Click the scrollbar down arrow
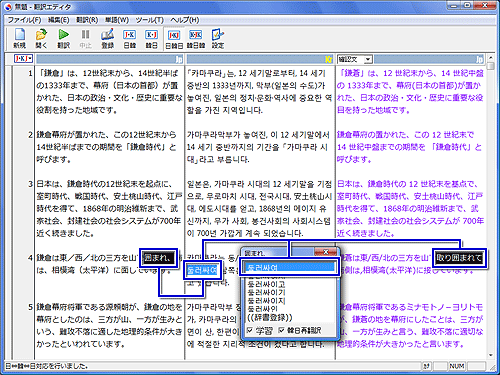 point(490,355)
